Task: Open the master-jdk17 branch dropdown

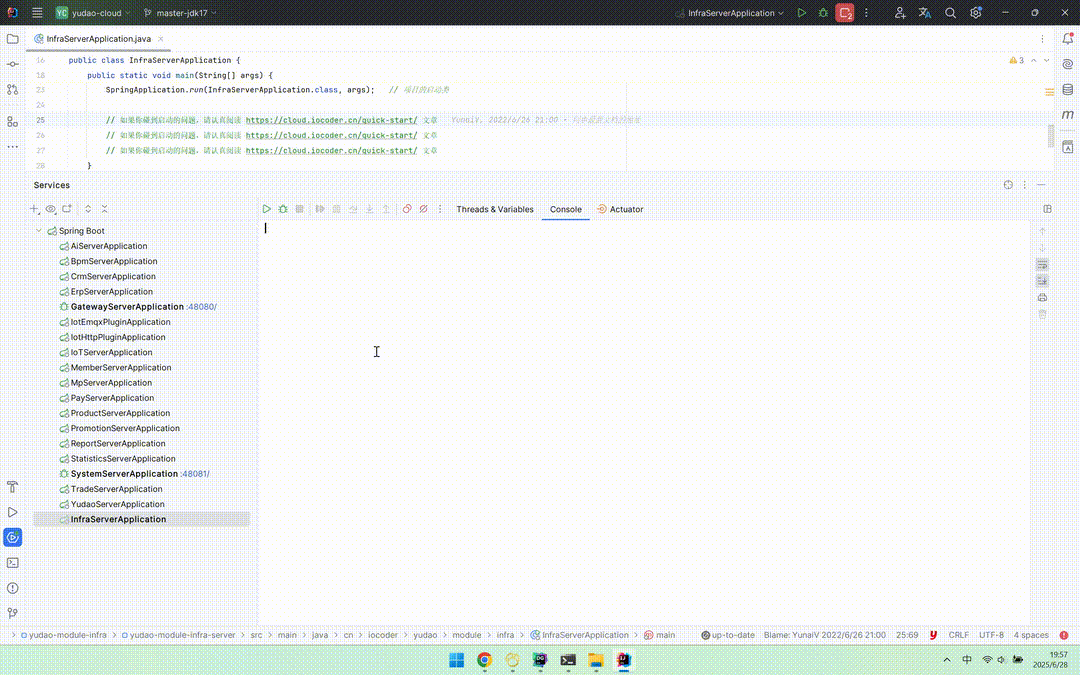Action: click(x=180, y=13)
